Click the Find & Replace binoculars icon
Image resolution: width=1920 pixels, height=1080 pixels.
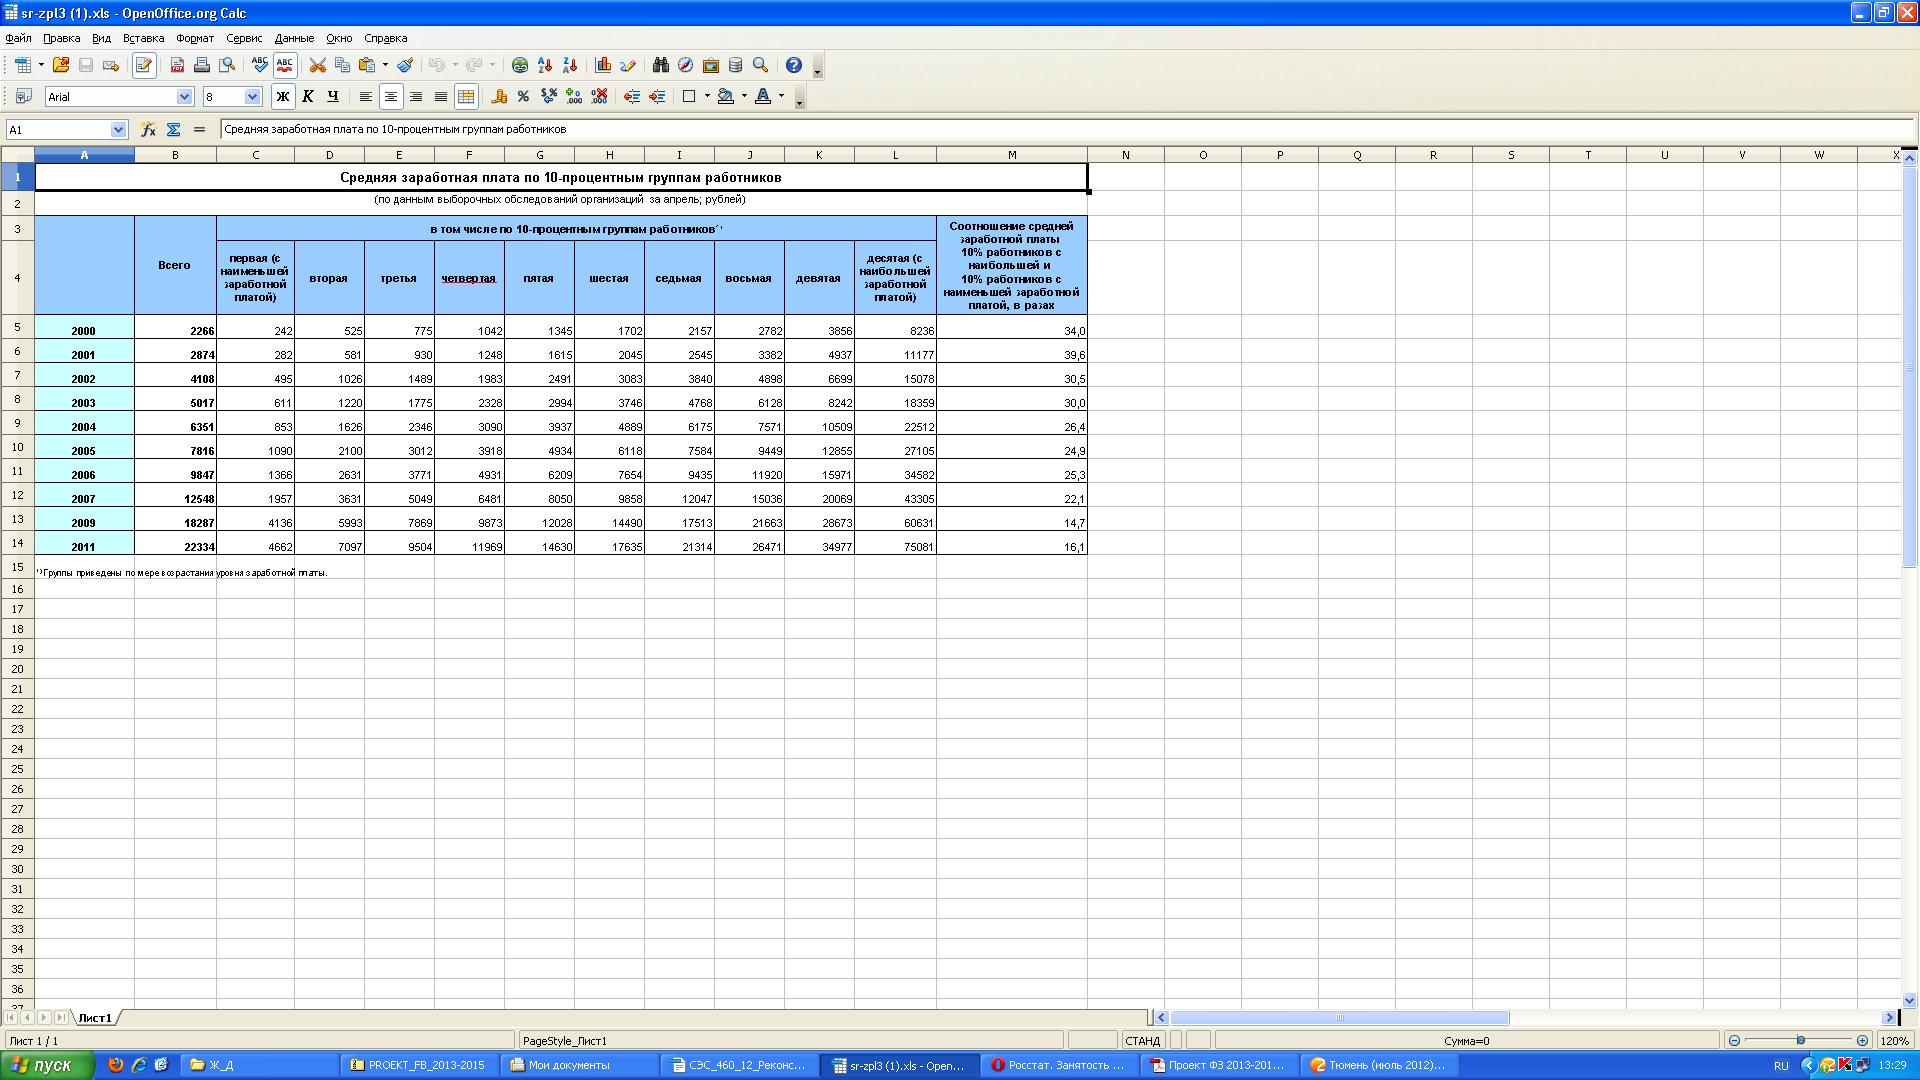pos(660,65)
